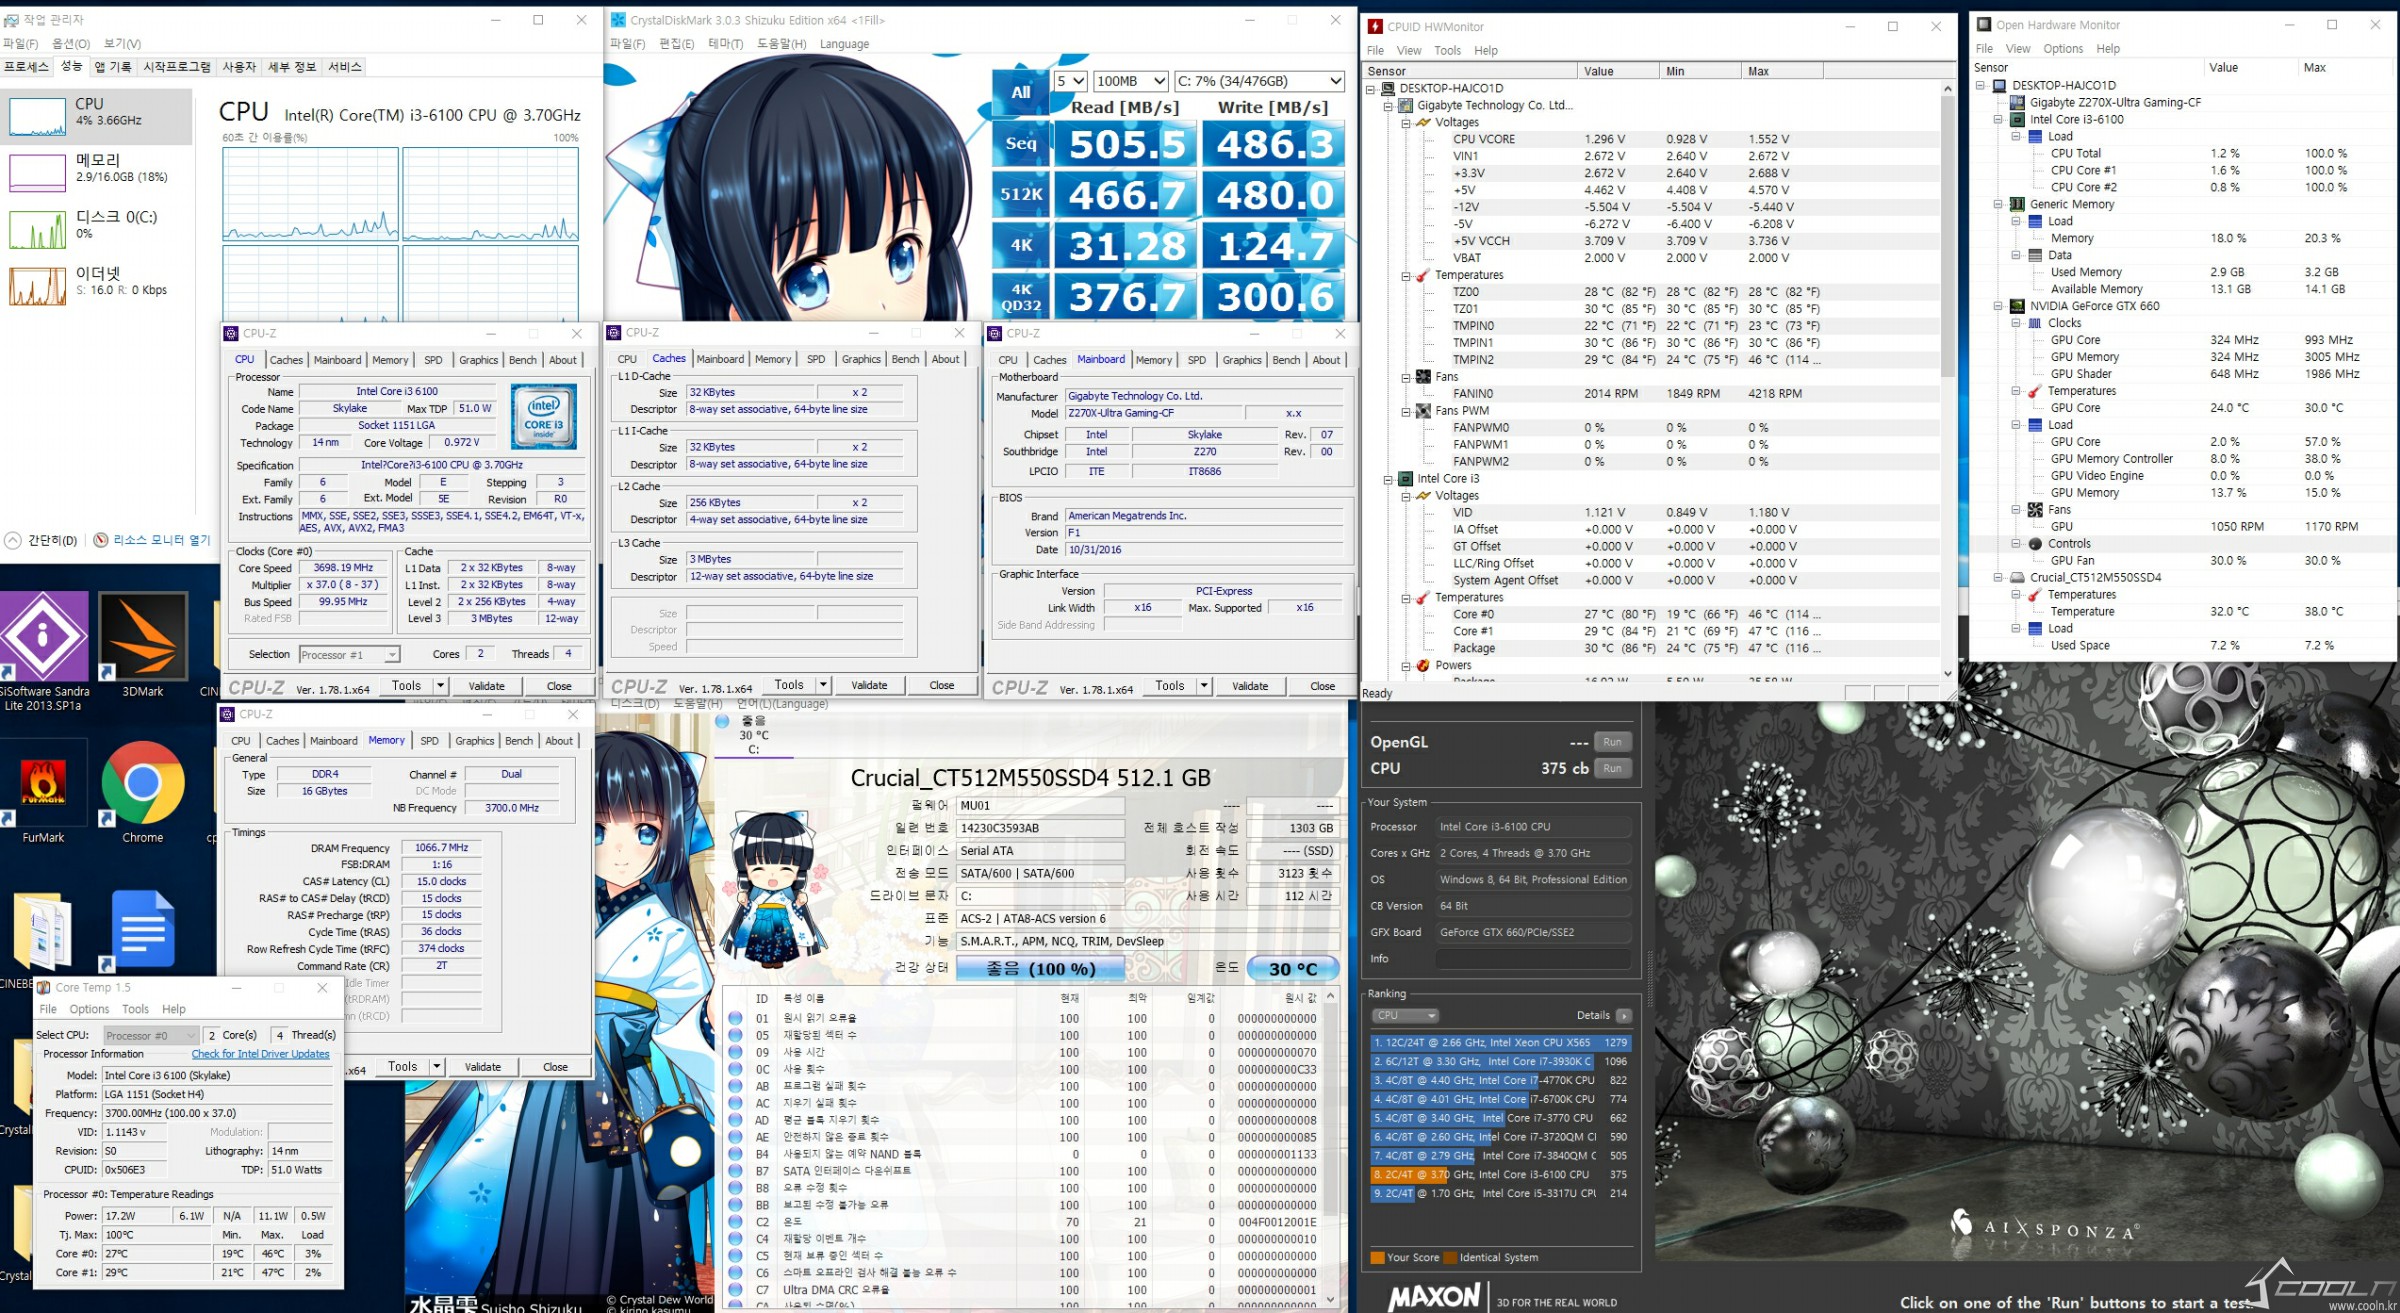Launch FurMark from the desktop
The height and width of the screenshot is (1313, 2400).
pos(43,783)
